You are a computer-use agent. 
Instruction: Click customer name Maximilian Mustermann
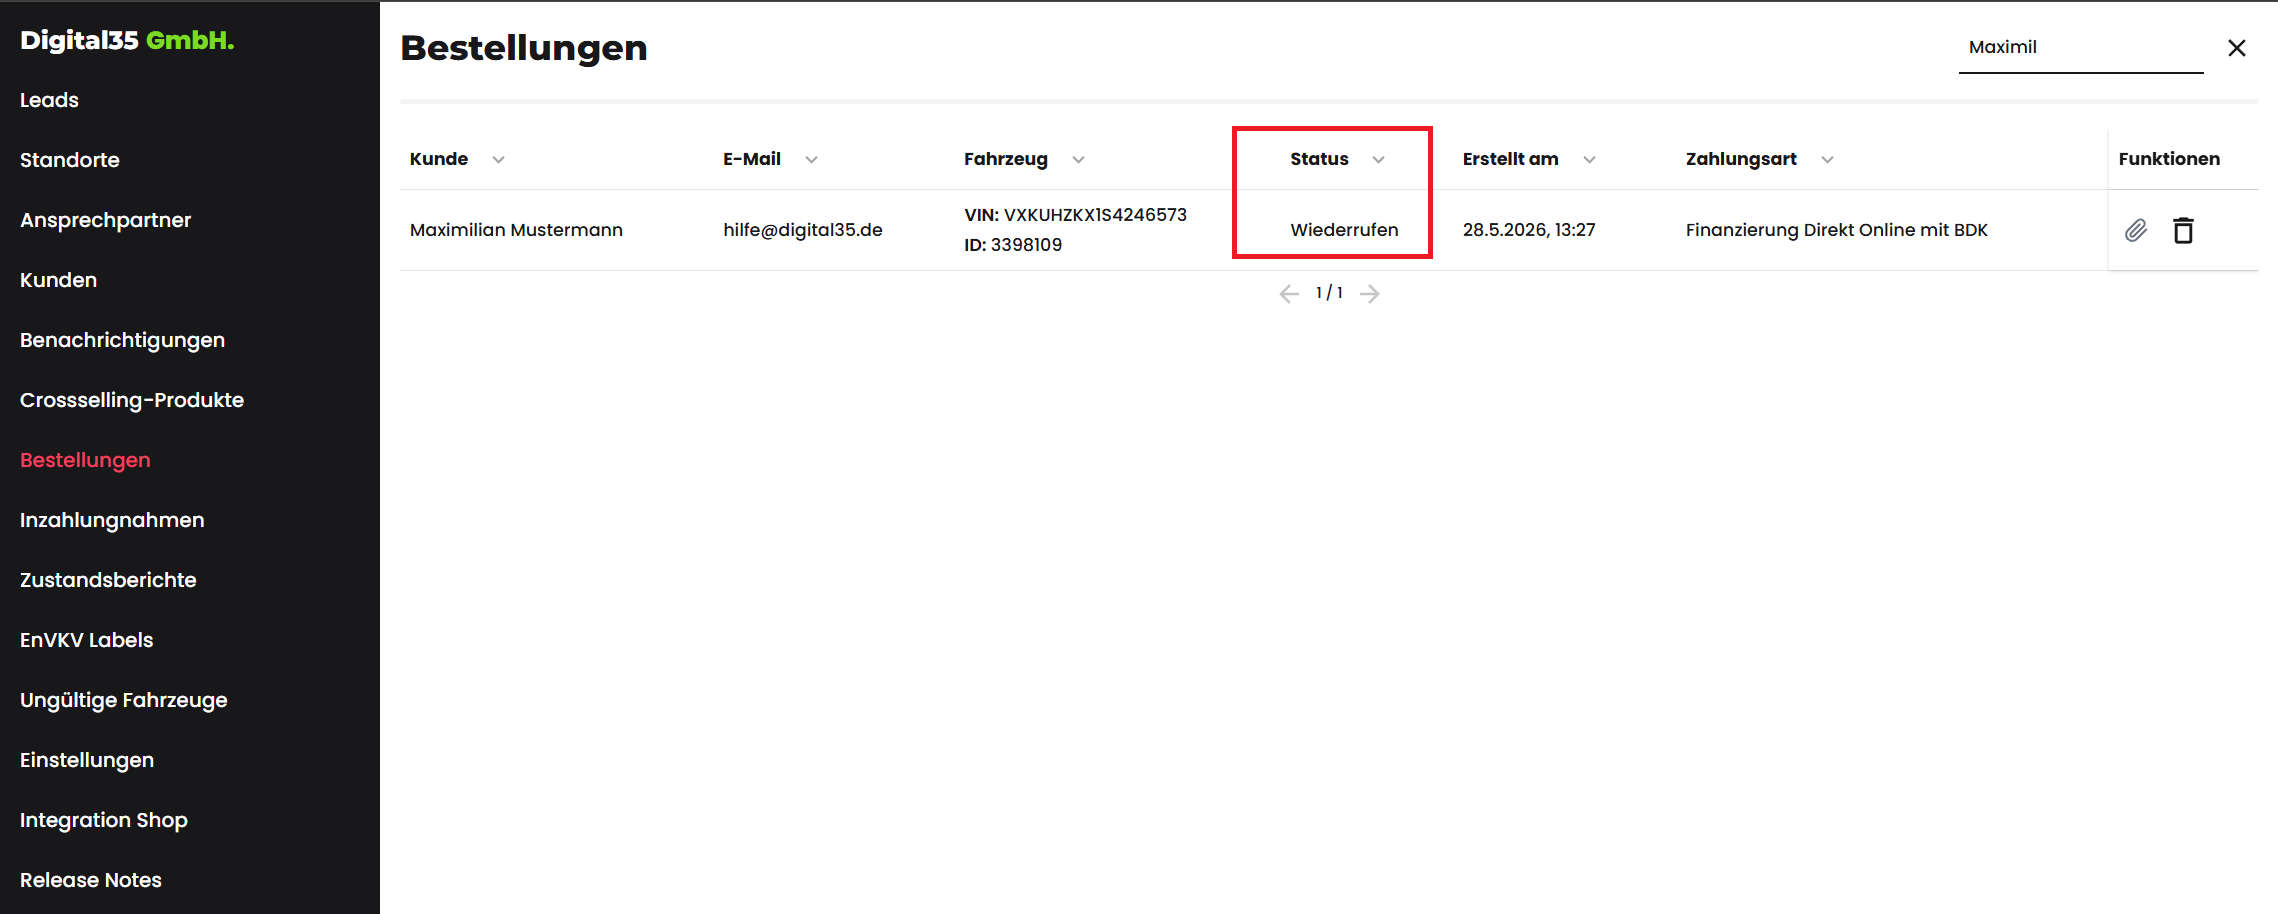516,230
